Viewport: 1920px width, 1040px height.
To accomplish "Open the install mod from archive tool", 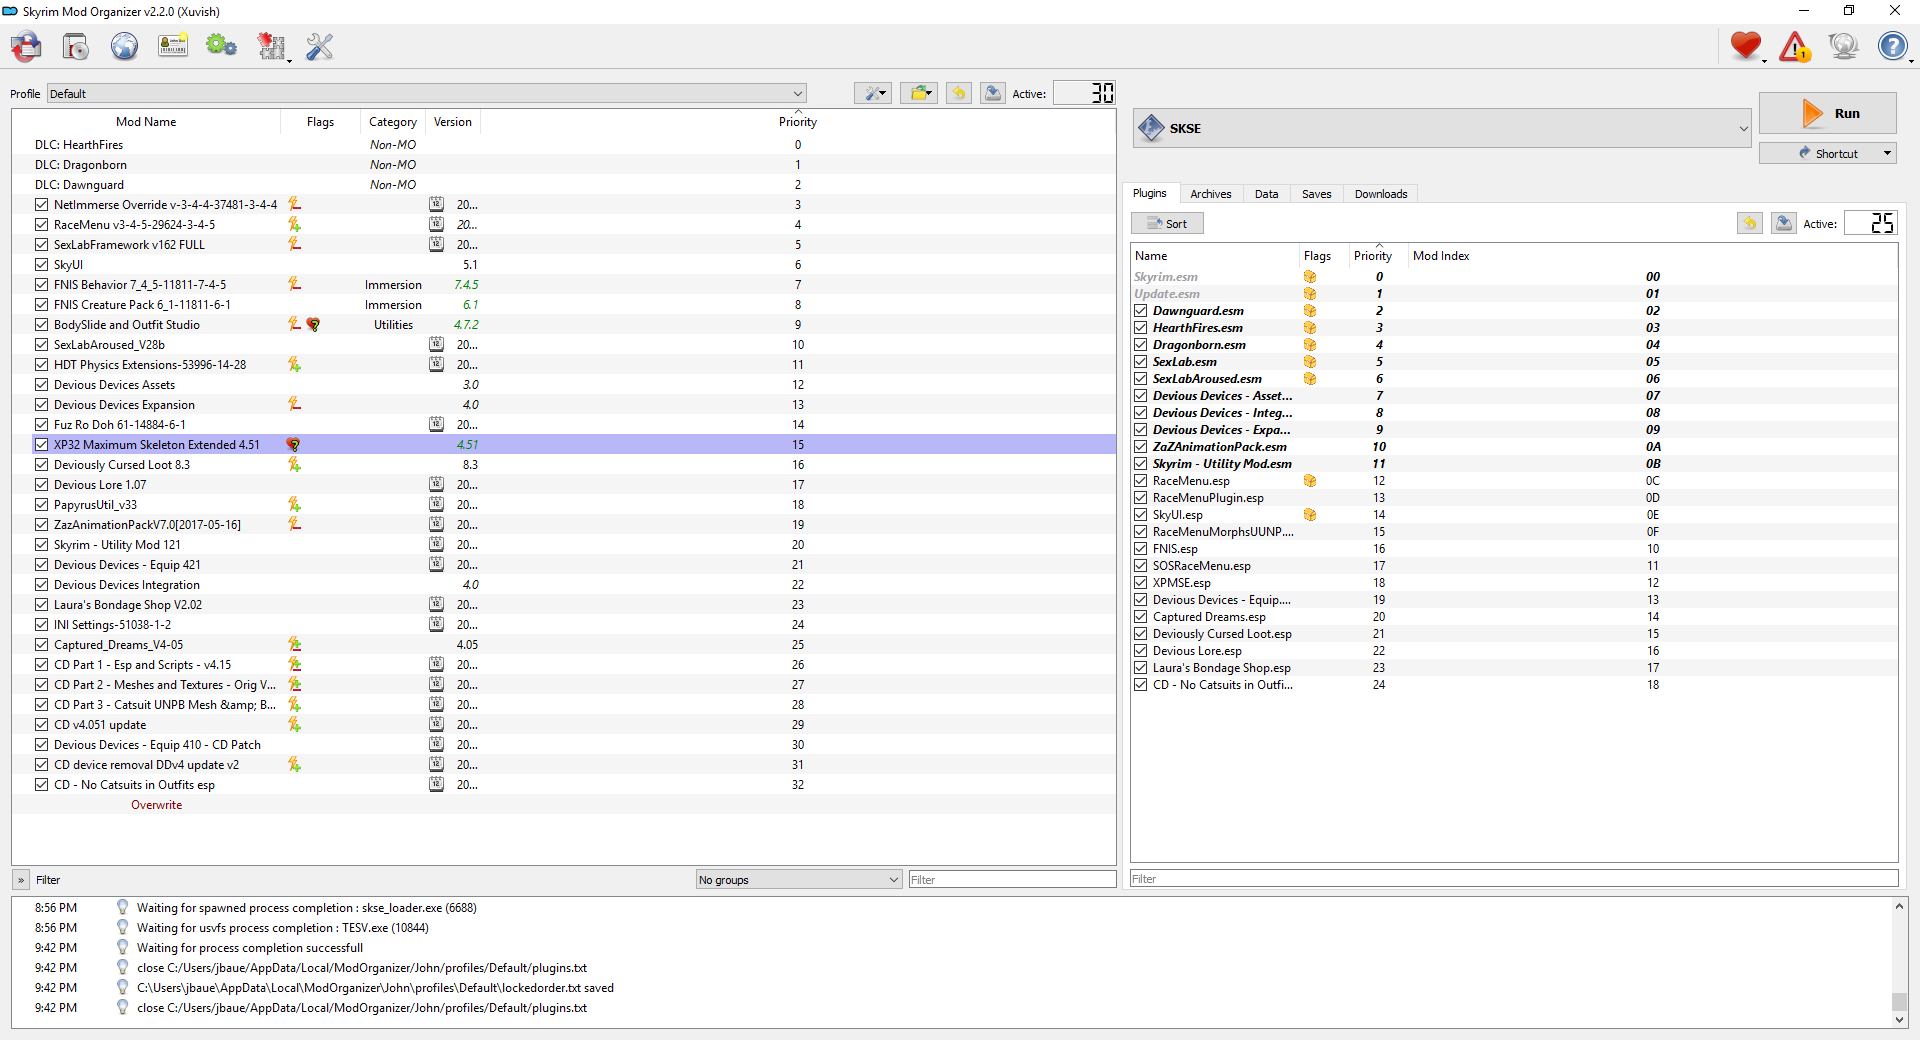I will pos(76,46).
